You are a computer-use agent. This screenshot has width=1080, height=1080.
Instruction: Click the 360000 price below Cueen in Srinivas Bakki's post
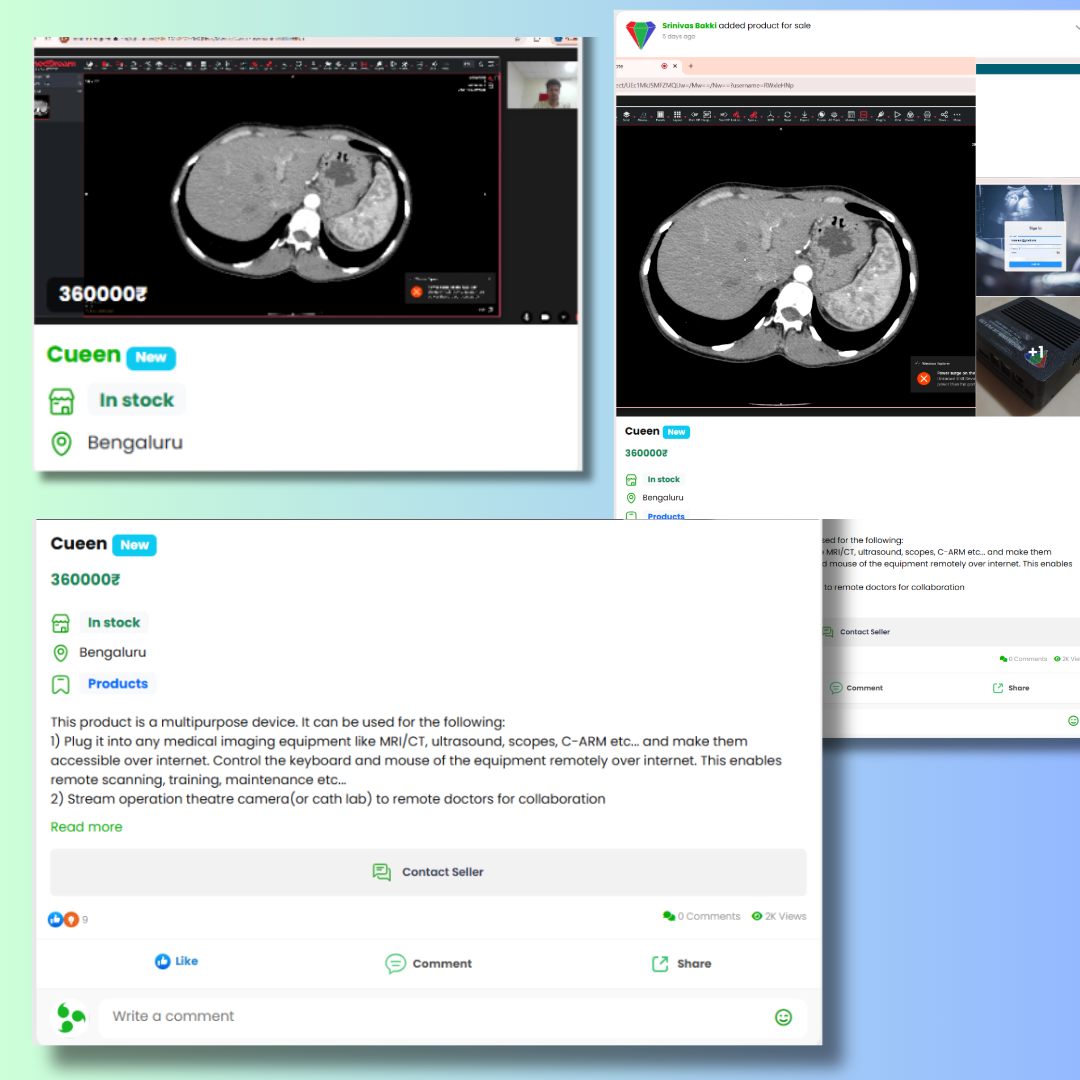(x=646, y=453)
